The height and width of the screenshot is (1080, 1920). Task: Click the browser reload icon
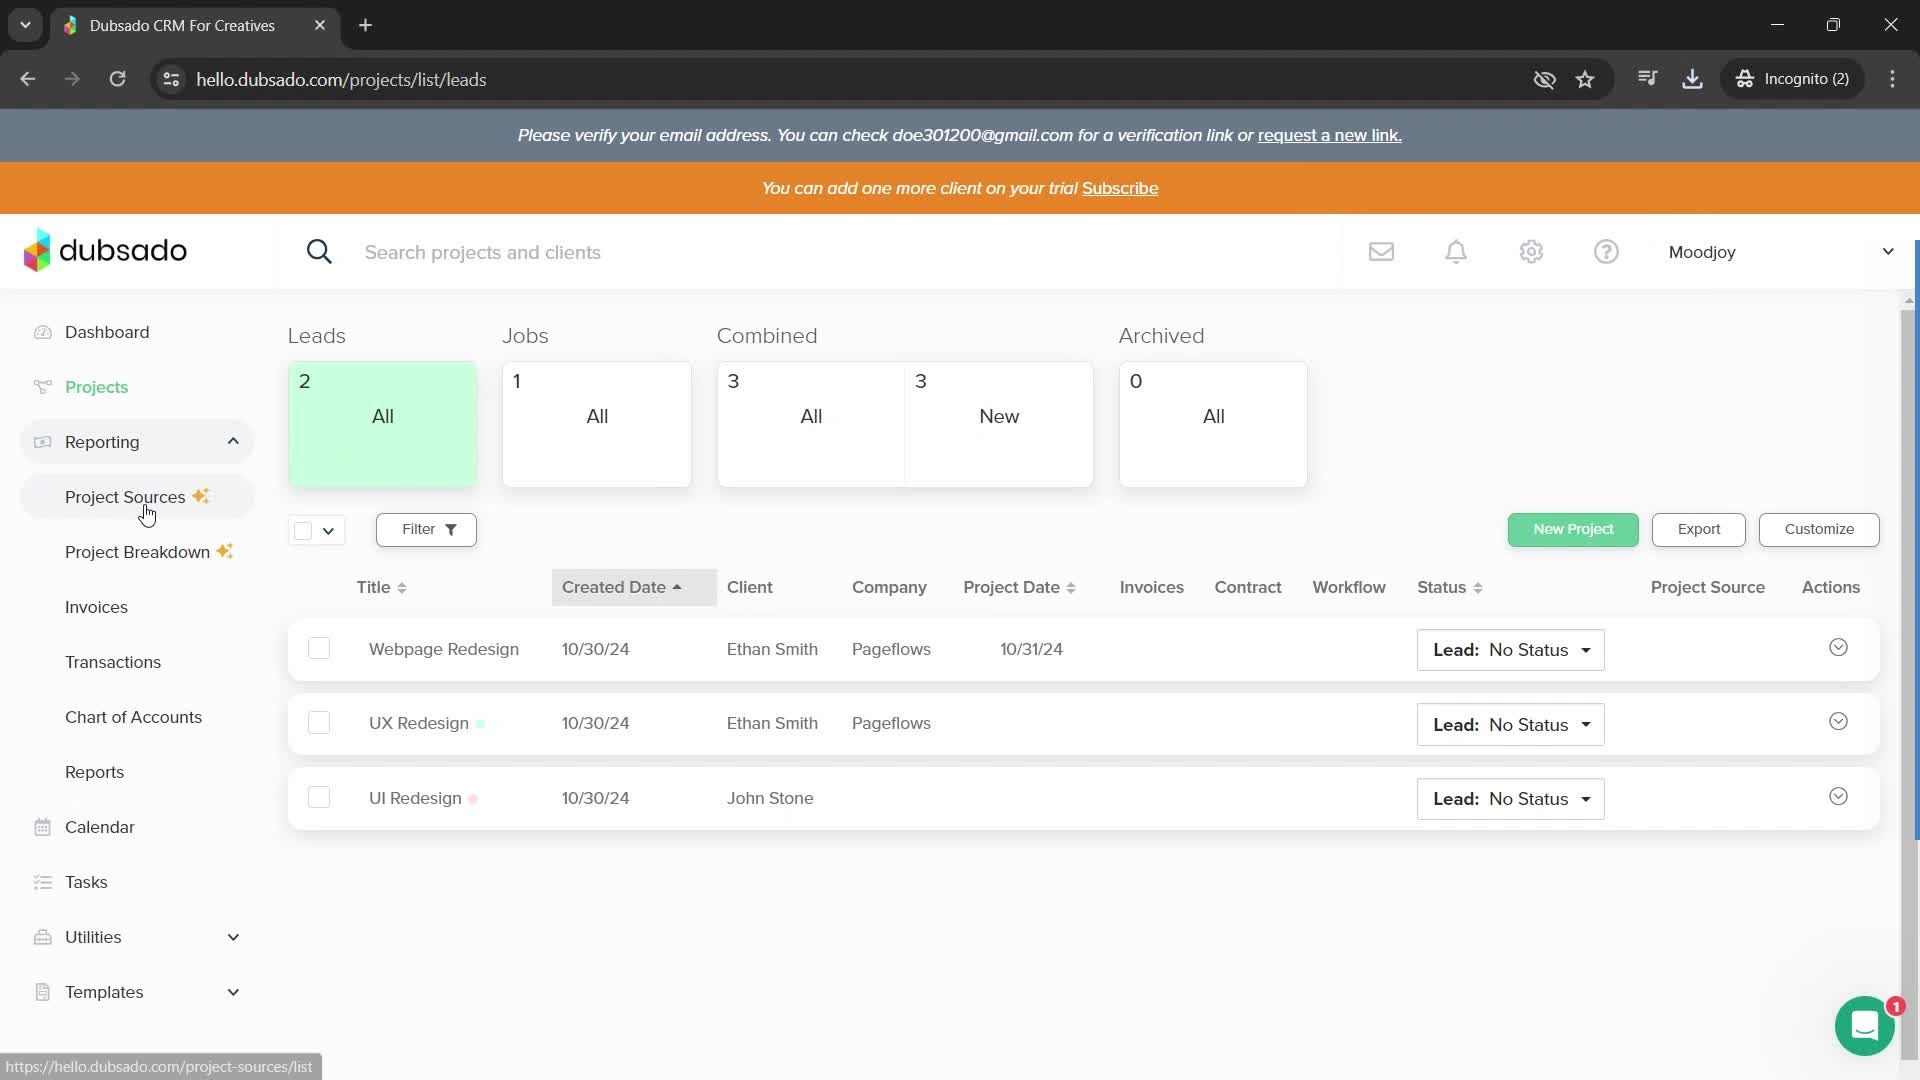click(x=117, y=79)
